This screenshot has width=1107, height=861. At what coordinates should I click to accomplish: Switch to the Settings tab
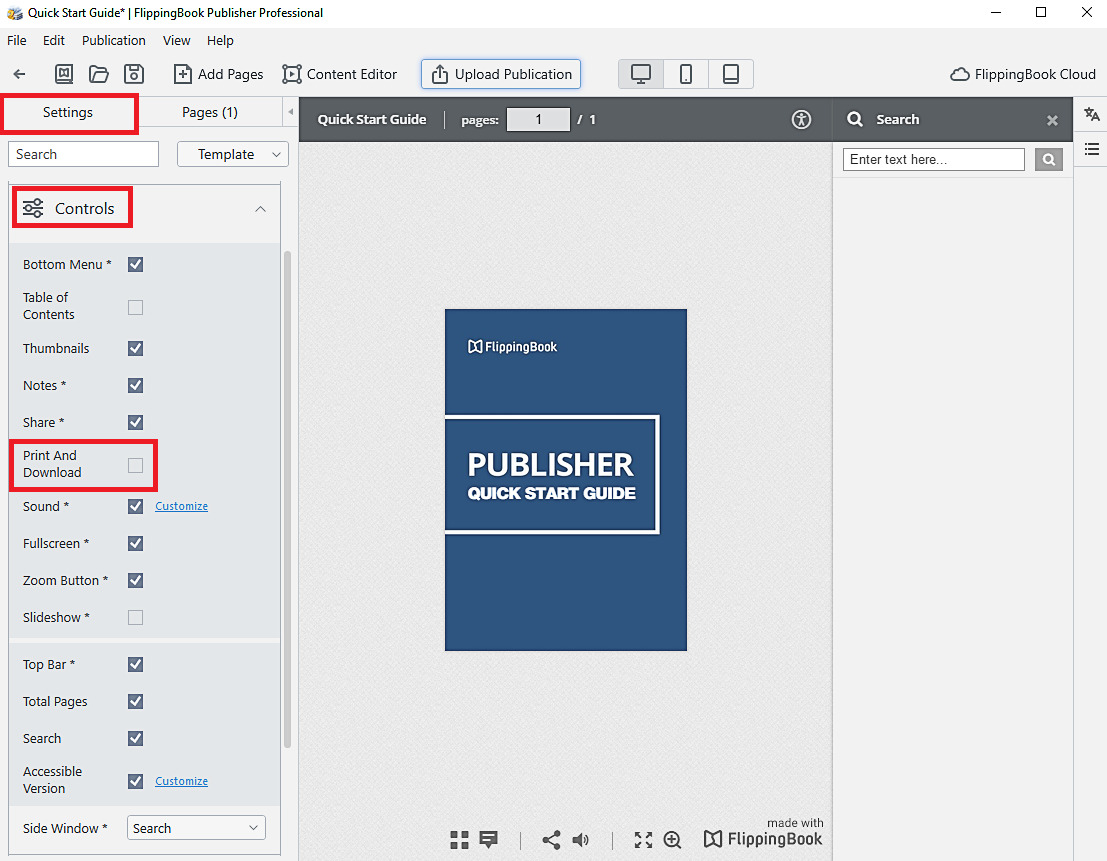[x=68, y=112]
